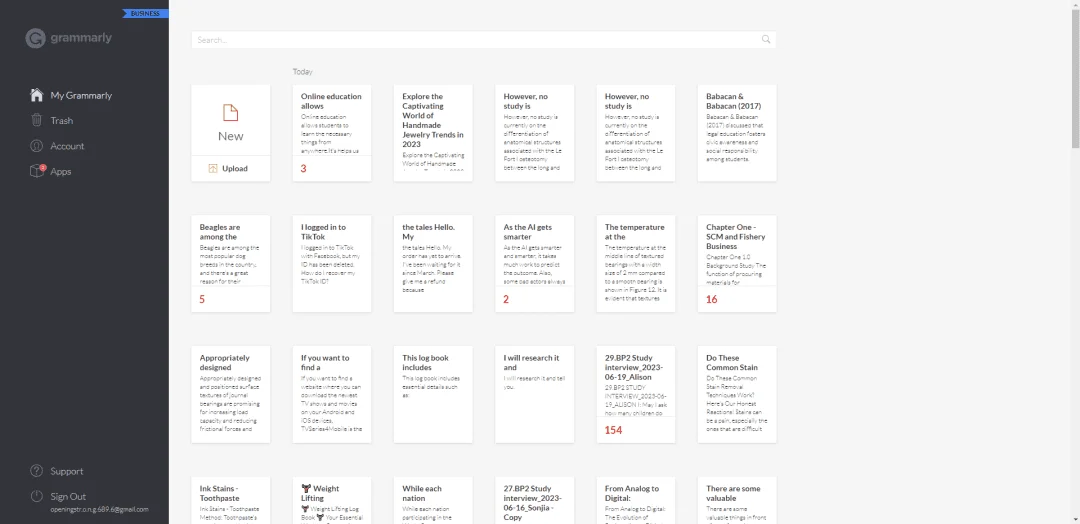The width and height of the screenshot is (1080, 524).
Task: Click the My Grammarly home icon
Action: pyautogui.click(x=37, y=95)
